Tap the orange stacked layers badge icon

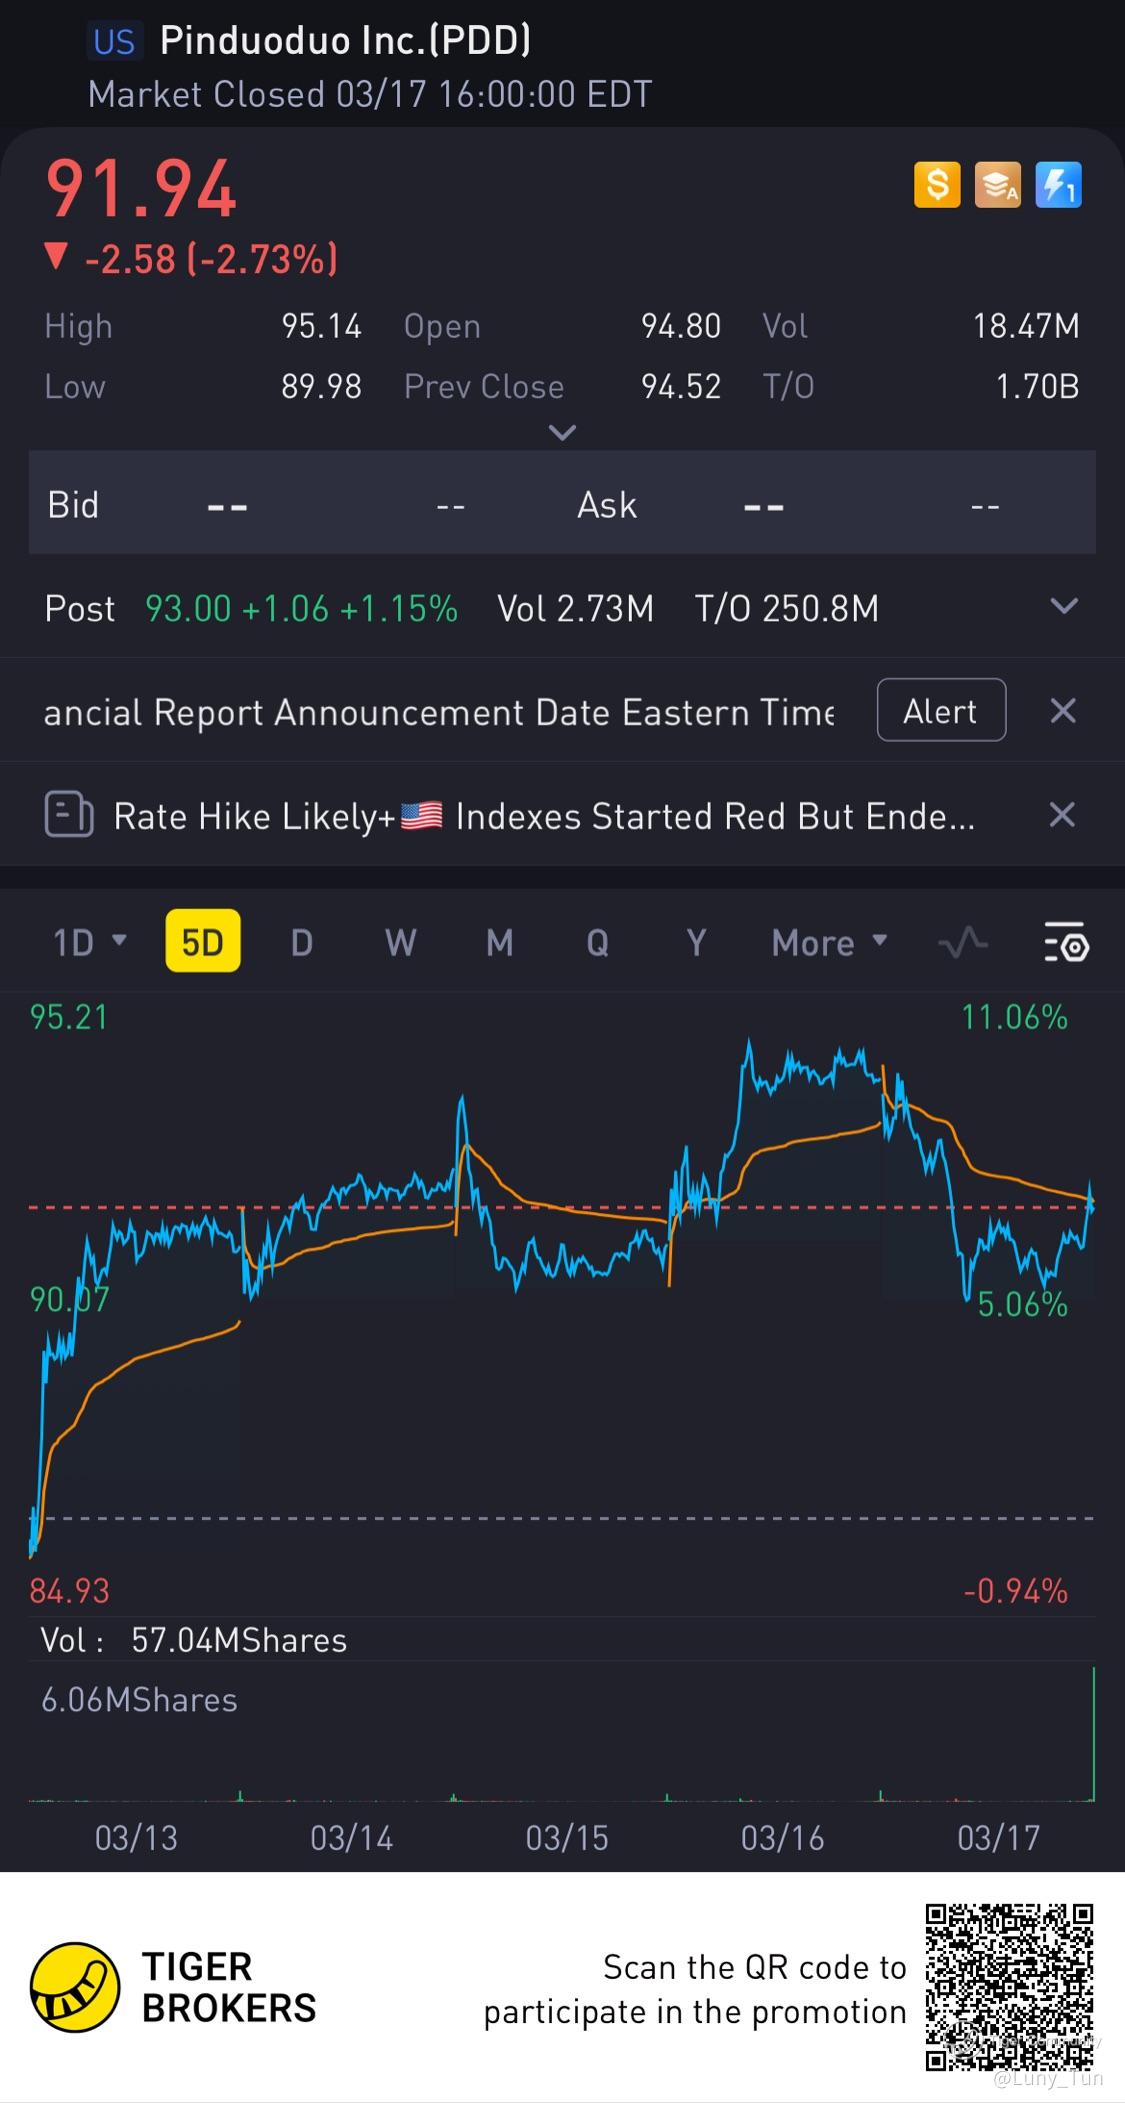click(x=998, y=185)
